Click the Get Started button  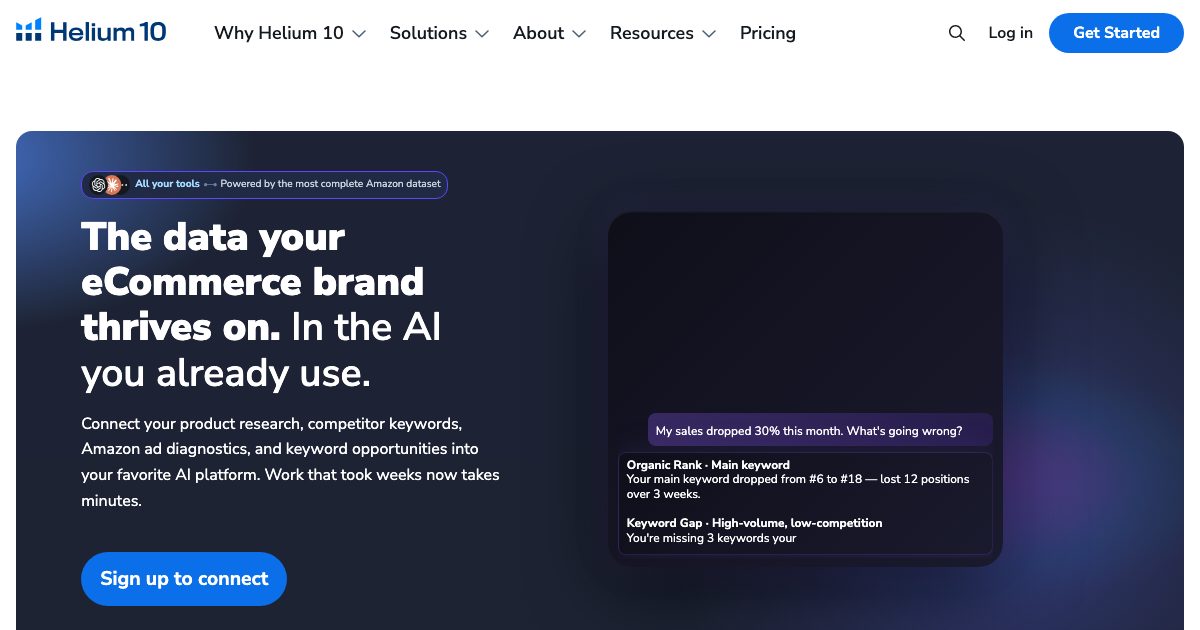[x=1116, y=33]
